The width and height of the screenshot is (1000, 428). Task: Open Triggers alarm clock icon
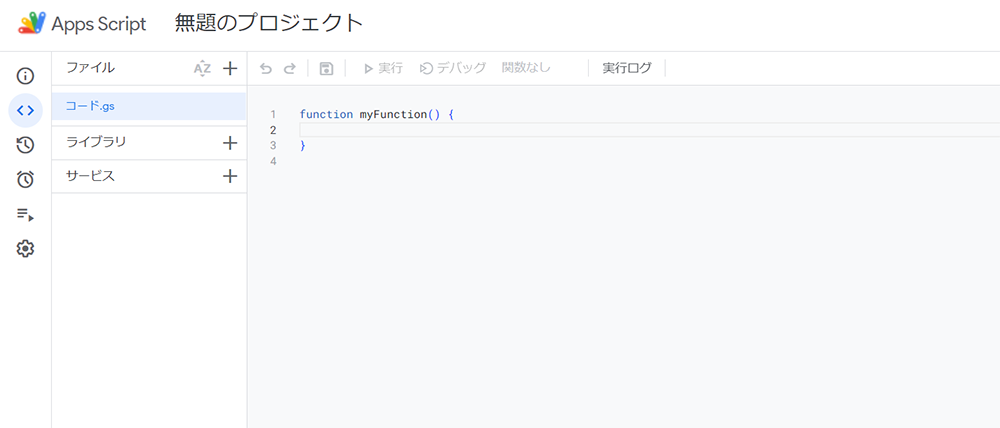point(25,180)
